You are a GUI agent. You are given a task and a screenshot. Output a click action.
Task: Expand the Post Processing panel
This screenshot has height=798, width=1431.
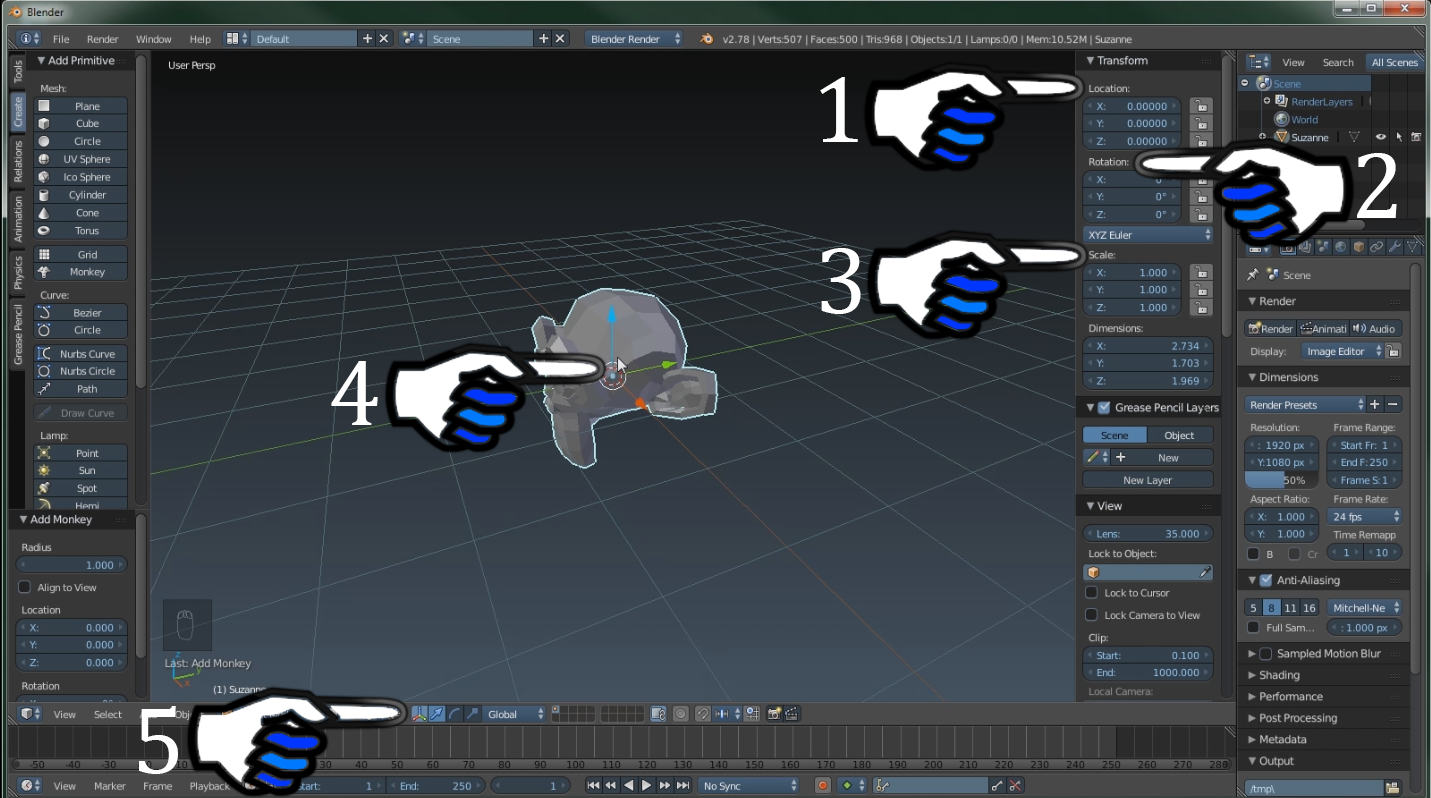click(1298, 718)
